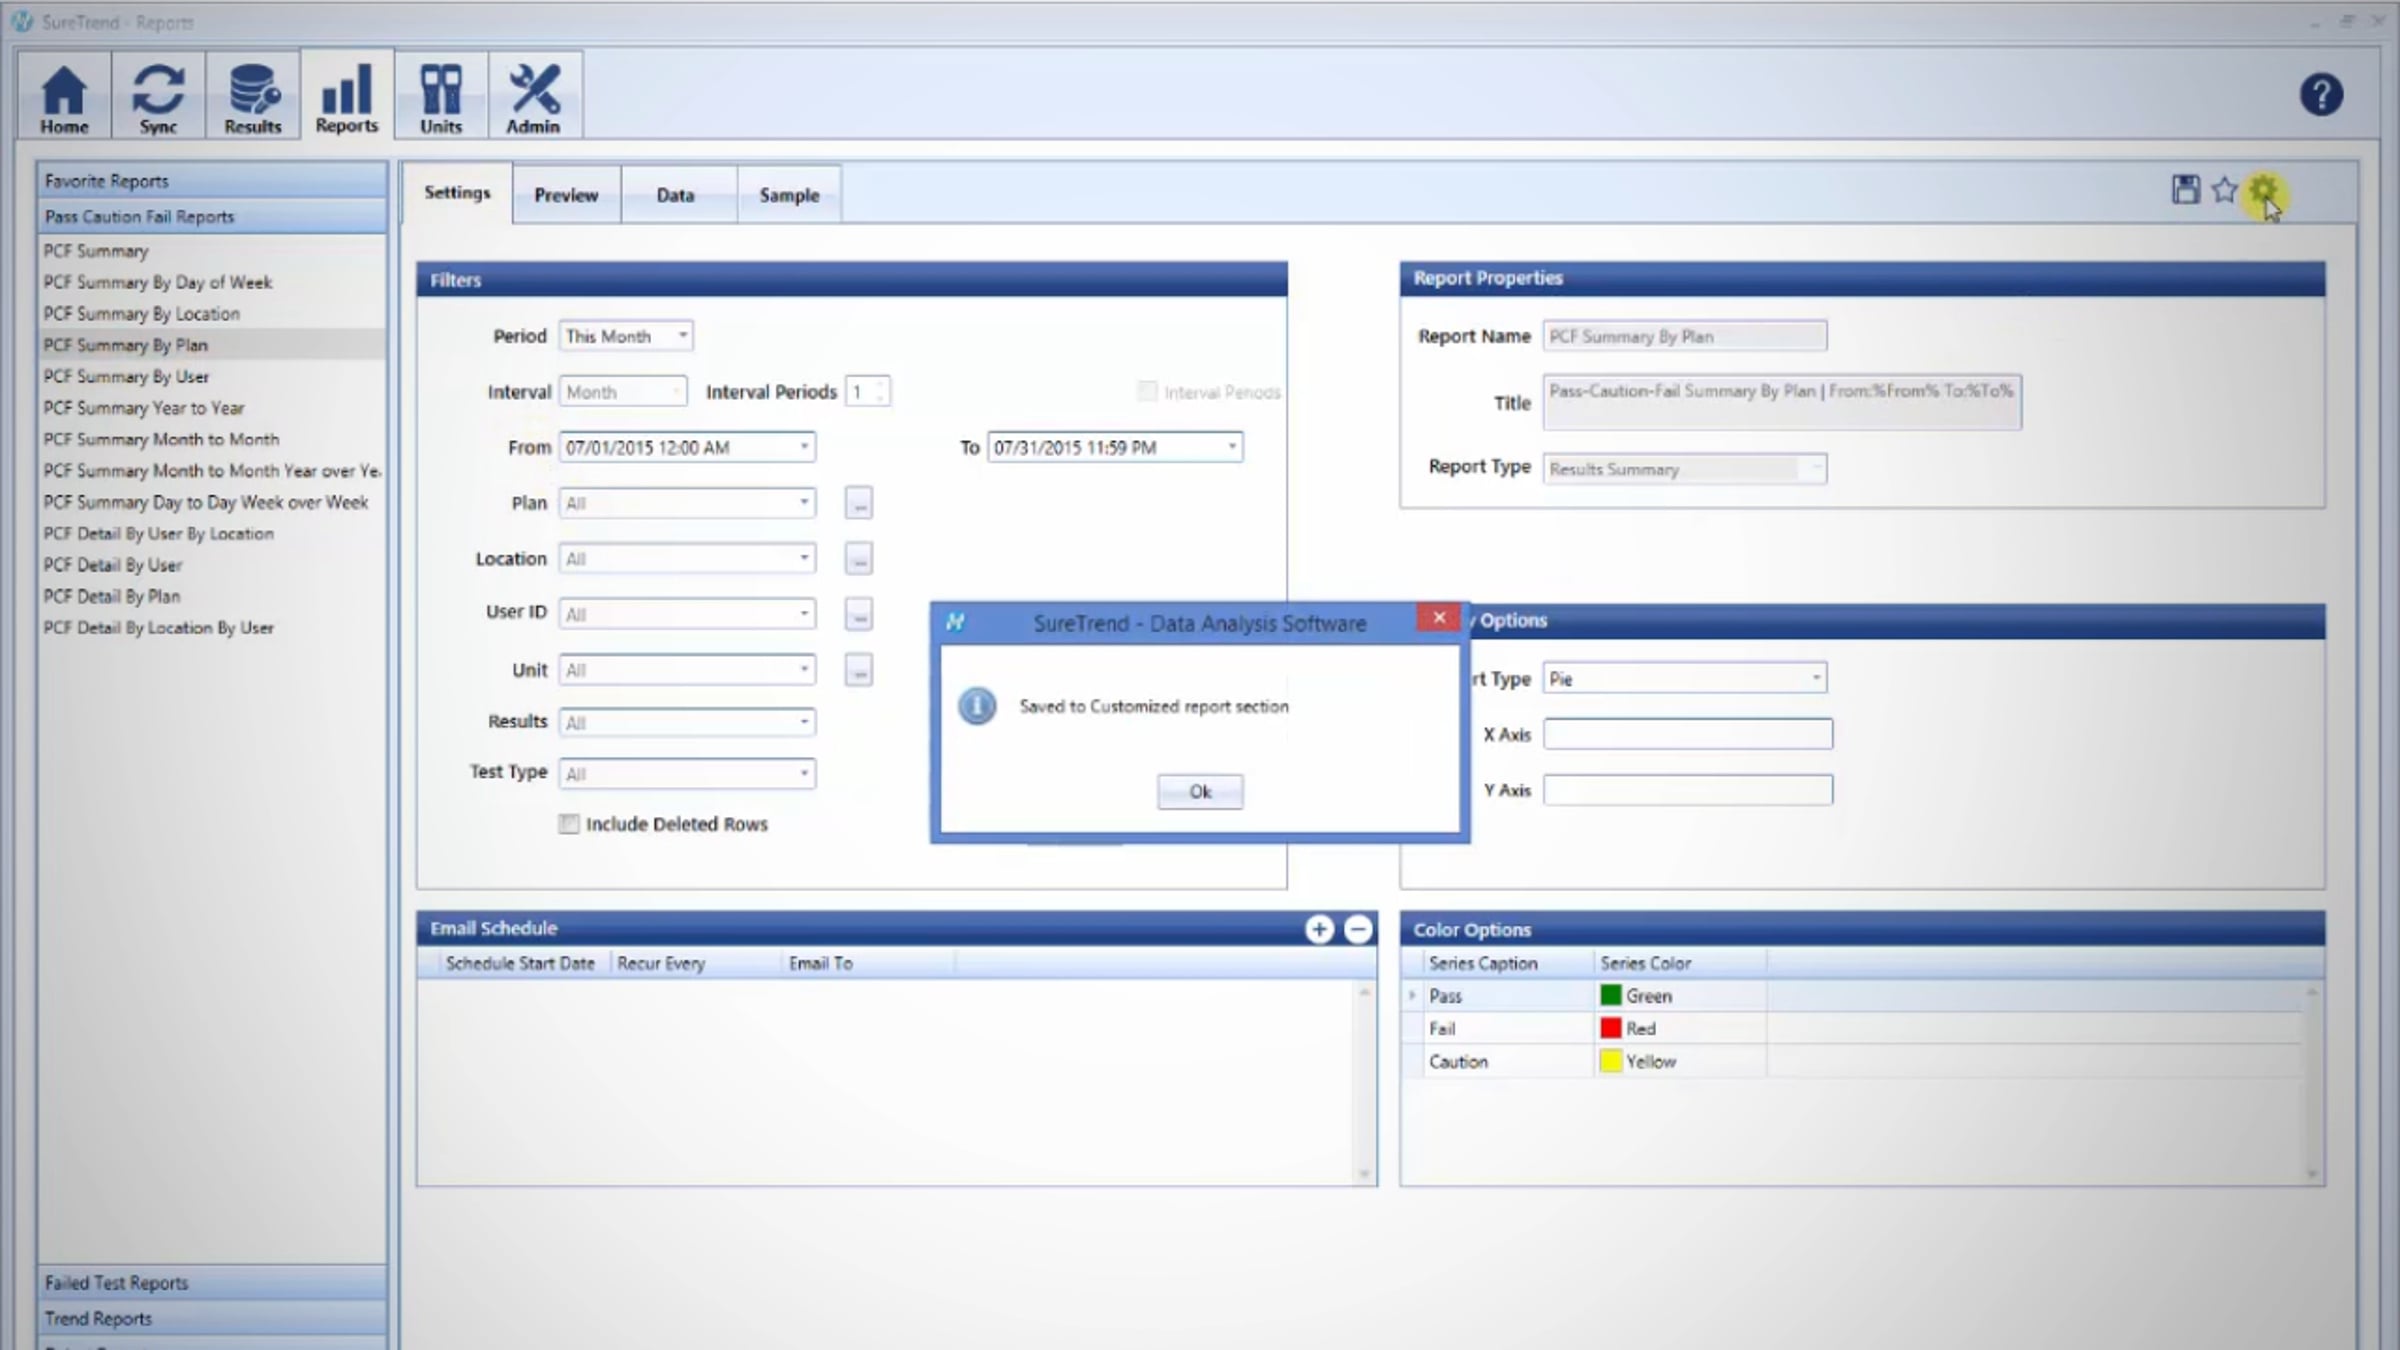Click the Report Name field
This screenshot has height=1350, width=2400.
click(x=1685, y=336)
